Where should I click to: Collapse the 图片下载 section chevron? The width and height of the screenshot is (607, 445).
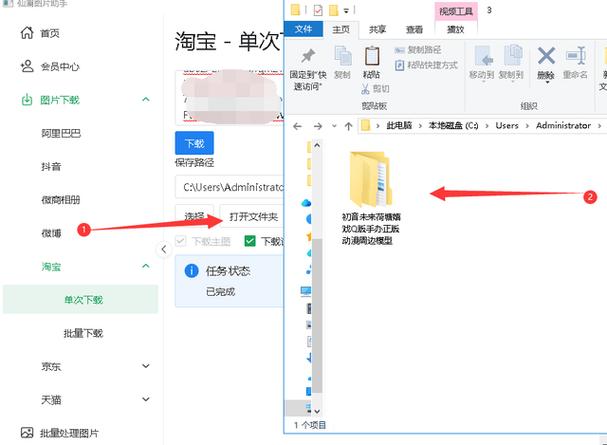click(146, 100)
